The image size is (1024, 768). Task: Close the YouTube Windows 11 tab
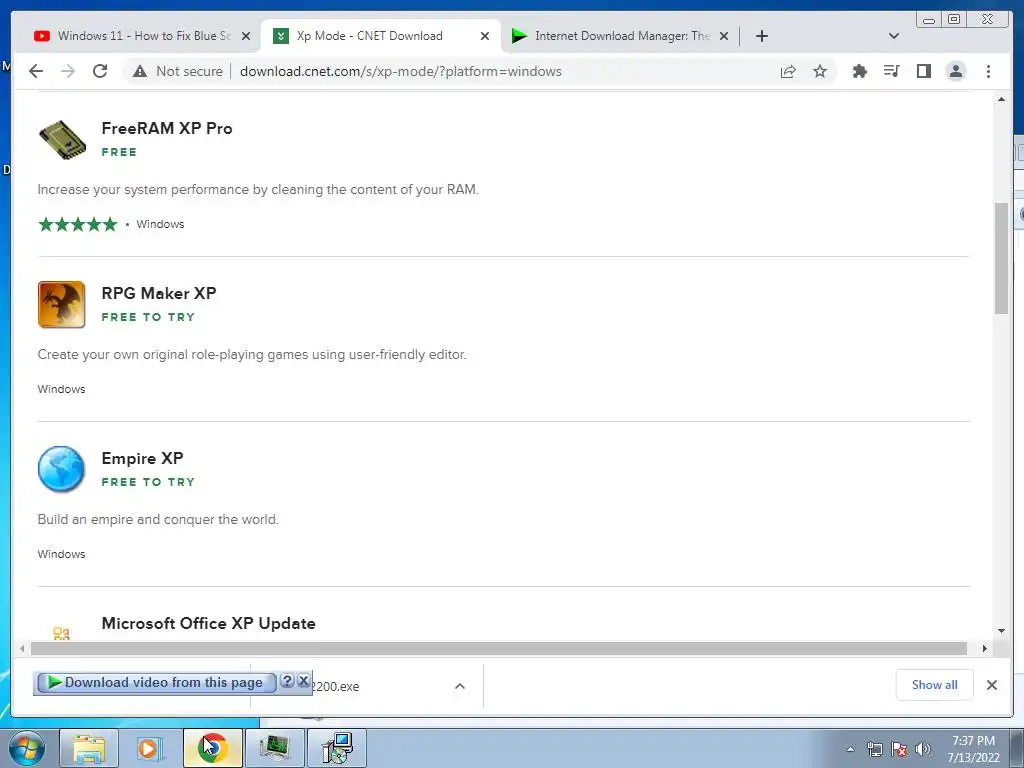click(x=246, y=36)
